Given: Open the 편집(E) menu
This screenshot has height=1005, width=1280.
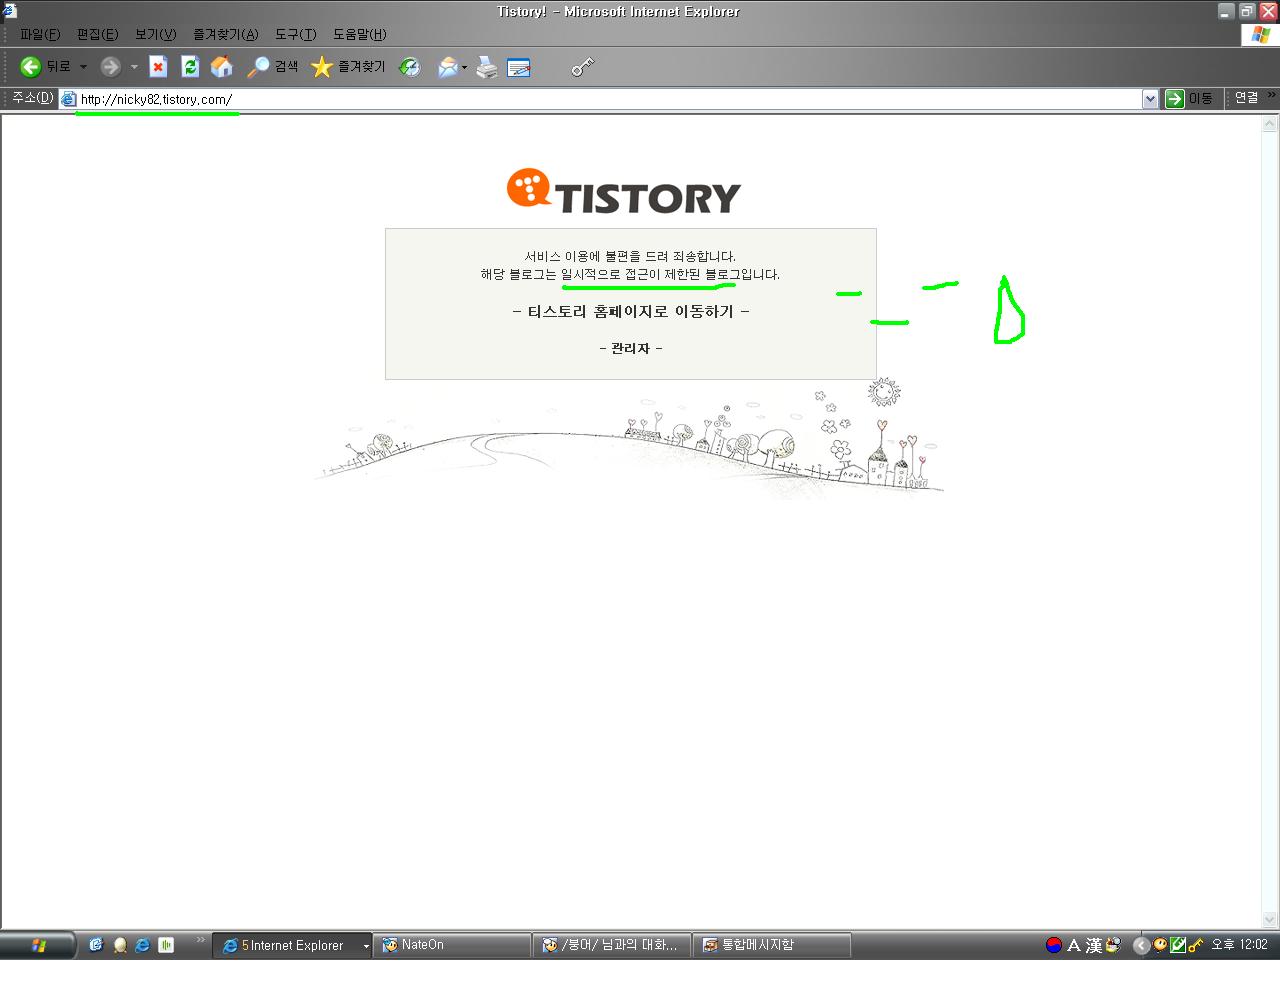Looking at the screenshot, I should (x=97, y=34).
